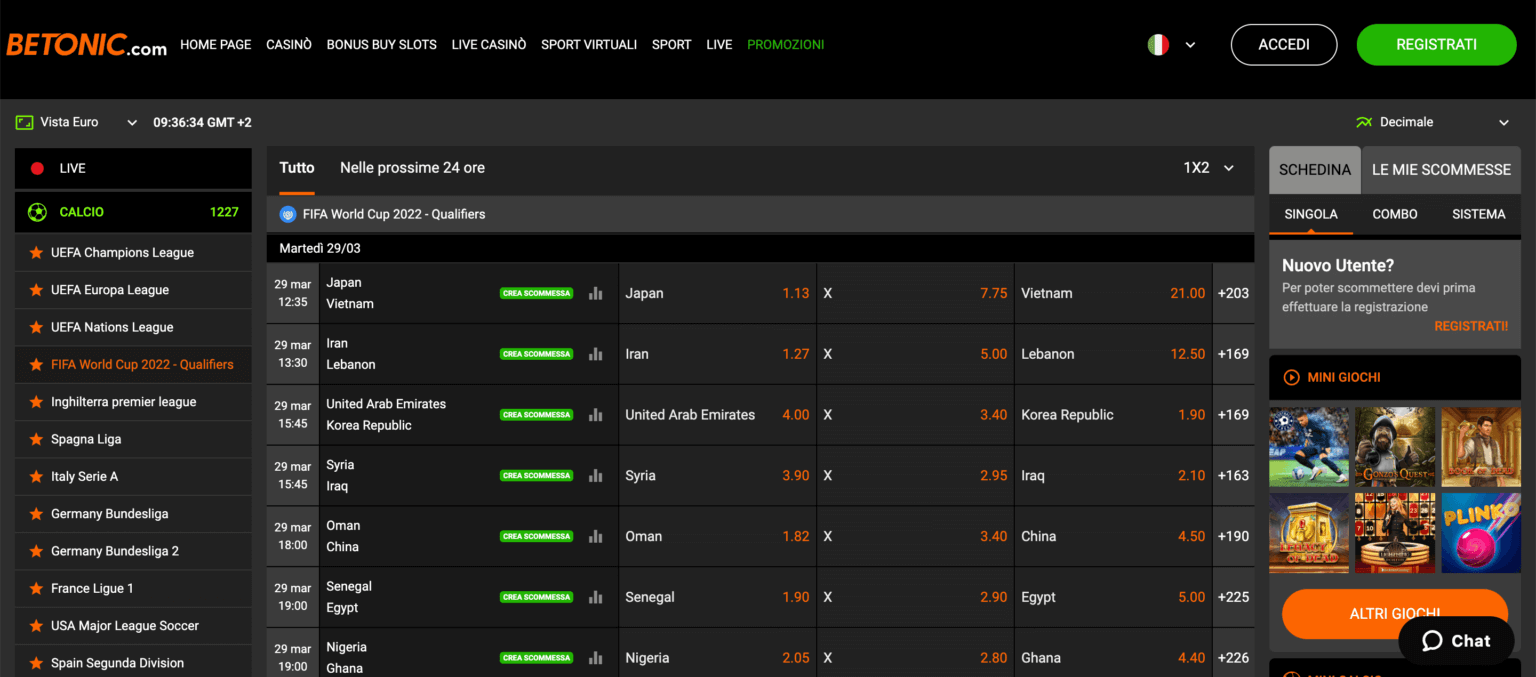
Task: Click the soccer ball Calcio icon
Action: 38,212
